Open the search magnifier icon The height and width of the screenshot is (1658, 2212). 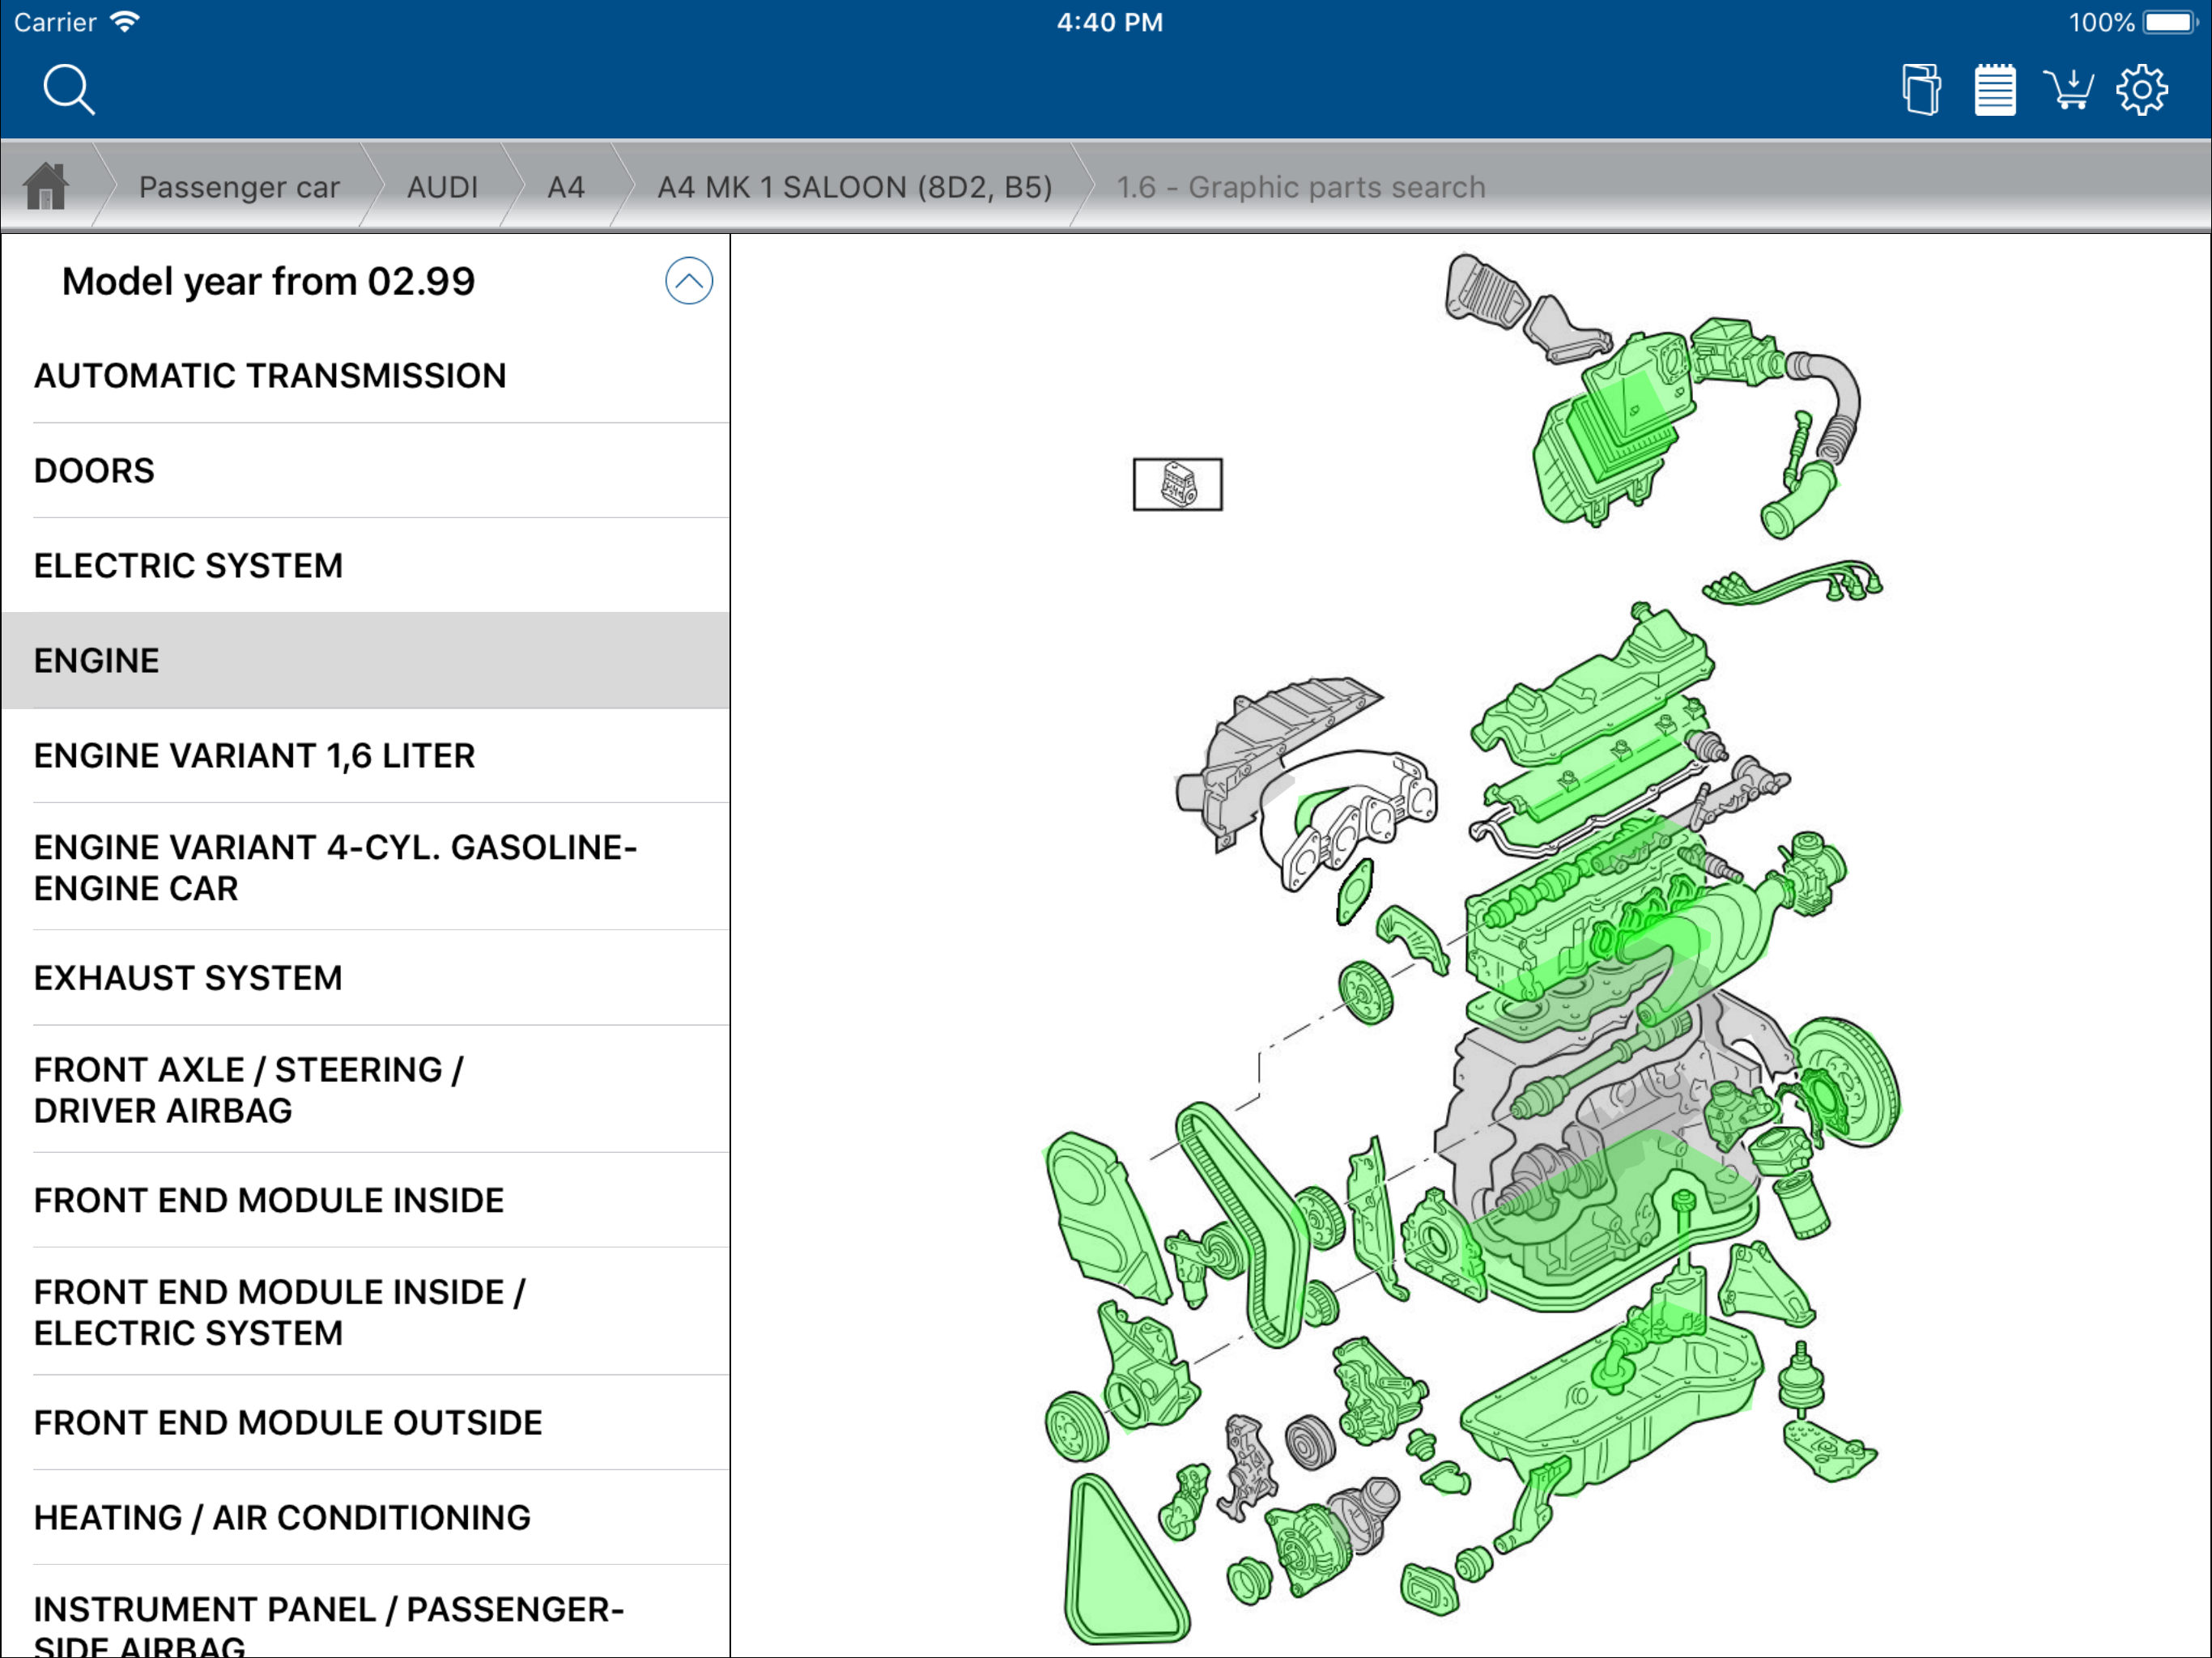(68, 90)
